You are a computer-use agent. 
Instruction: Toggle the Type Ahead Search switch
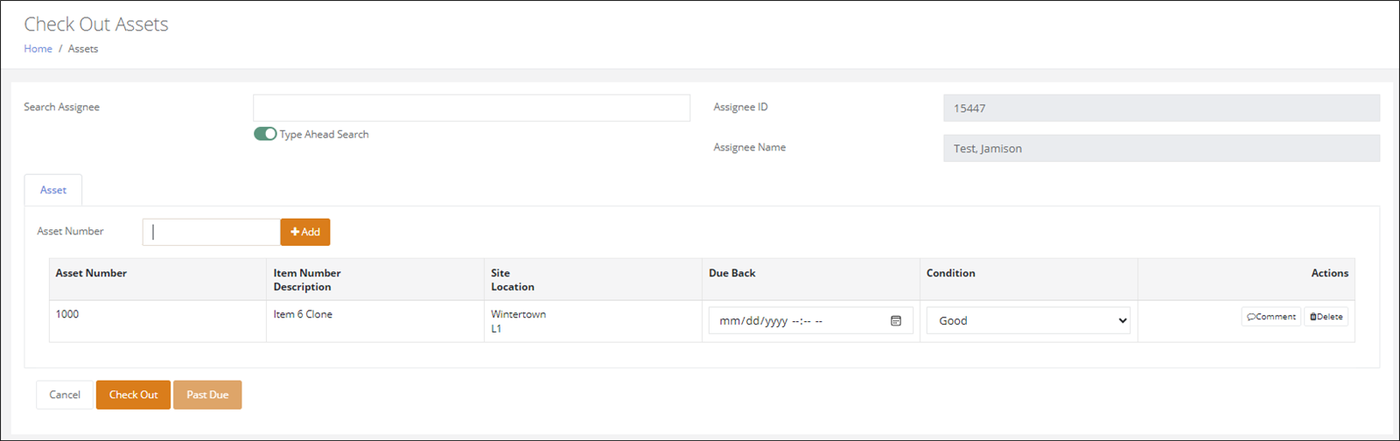coord(265,134)
